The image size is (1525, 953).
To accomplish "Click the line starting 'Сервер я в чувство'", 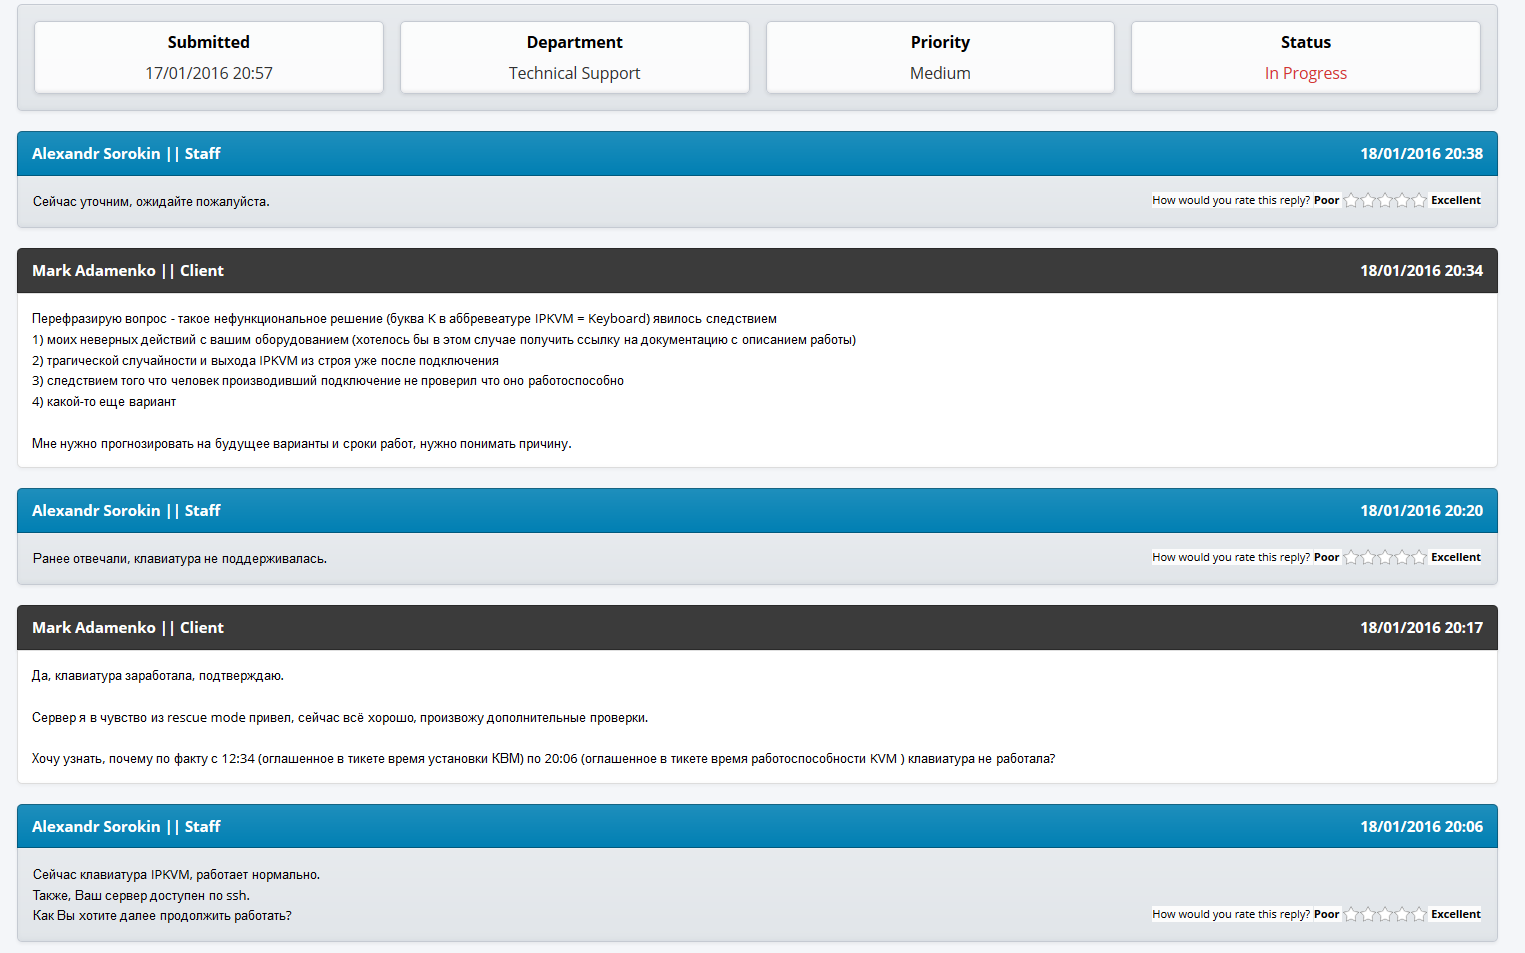I will [x=340, y=718].
